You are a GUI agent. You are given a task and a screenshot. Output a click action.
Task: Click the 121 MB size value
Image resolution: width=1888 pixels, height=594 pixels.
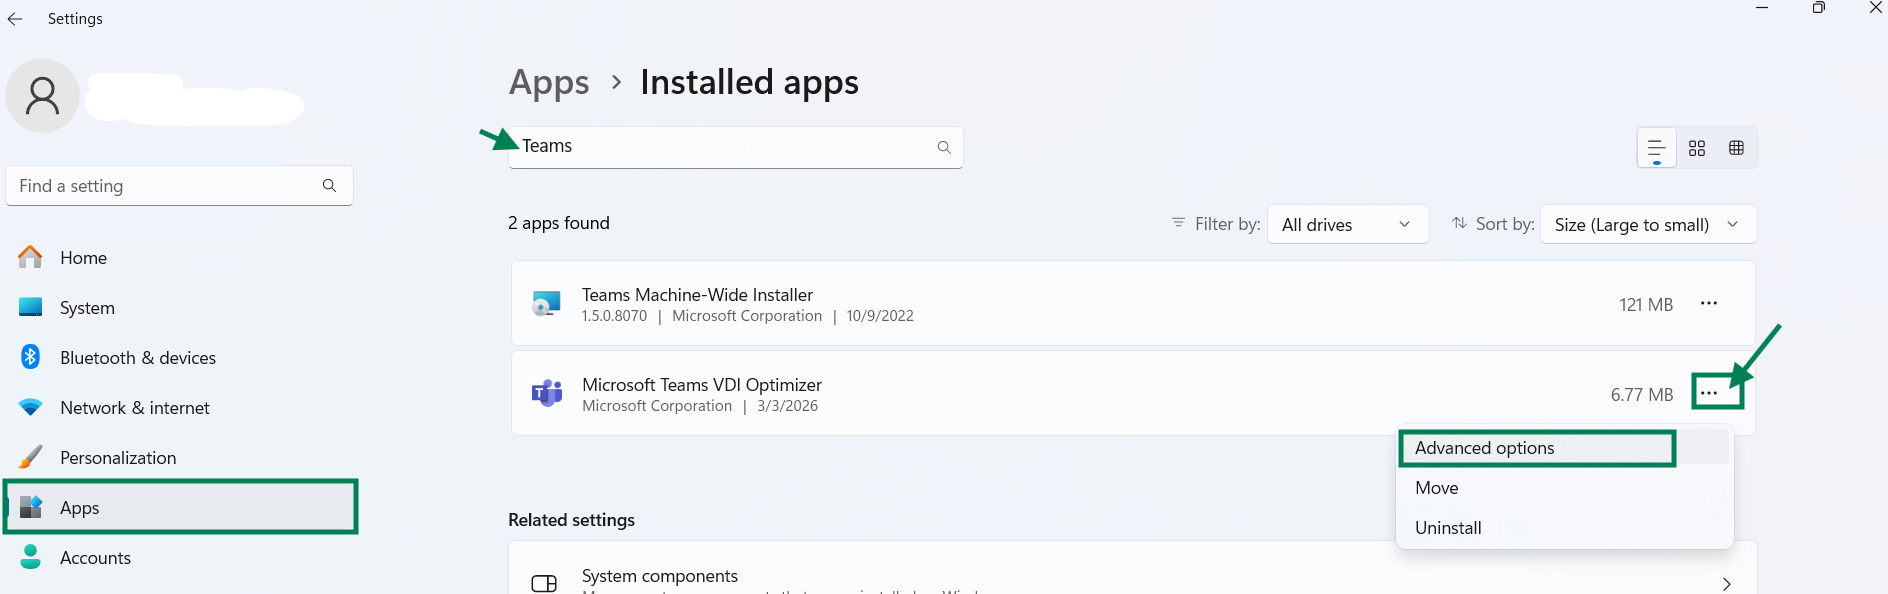point(1646,305)
